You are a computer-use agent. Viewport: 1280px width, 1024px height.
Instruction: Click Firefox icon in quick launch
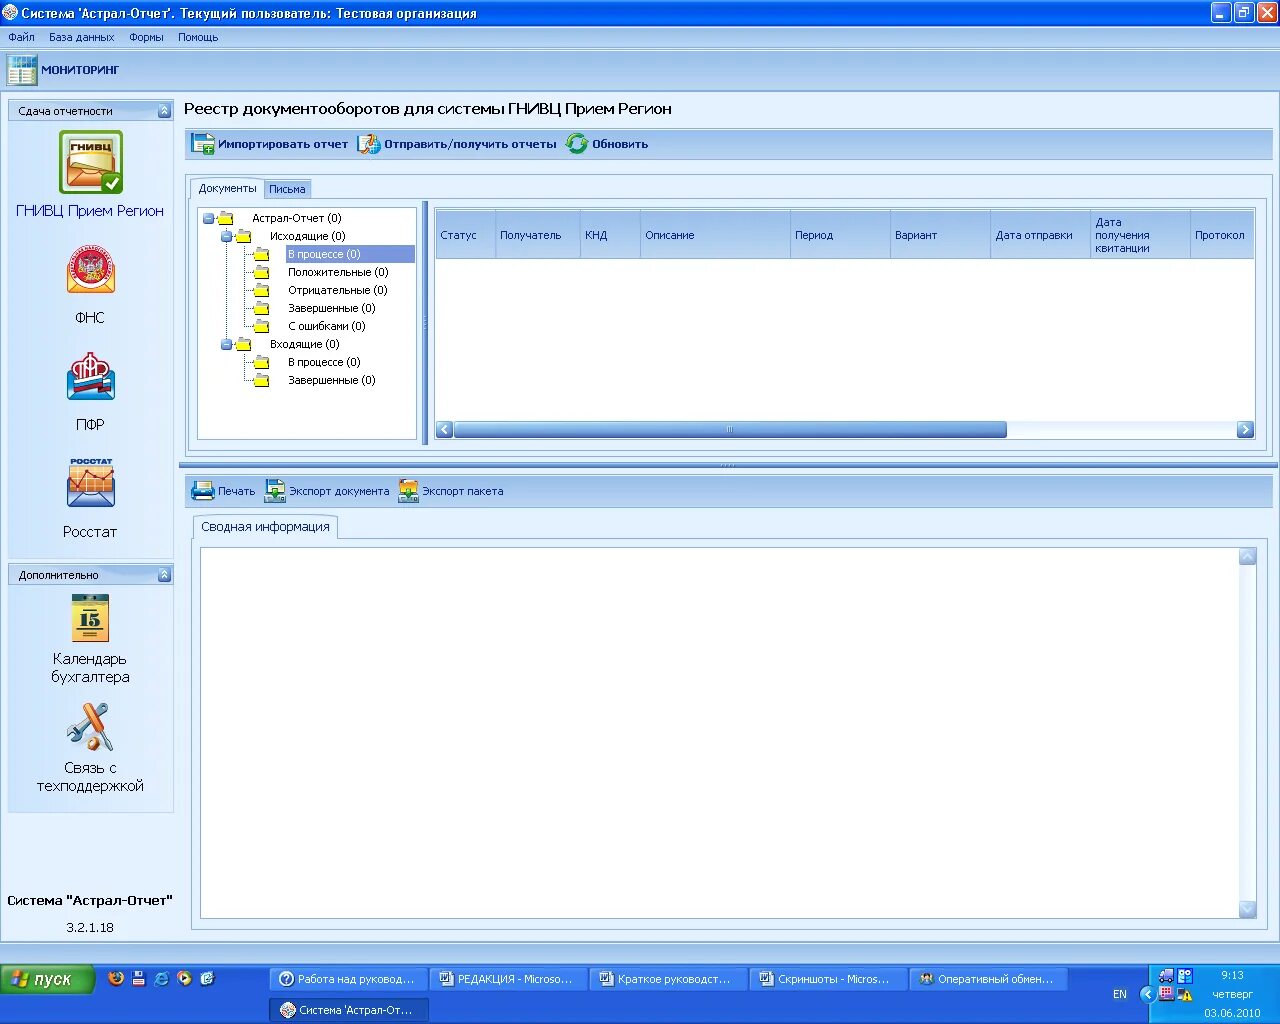point(116,979)
